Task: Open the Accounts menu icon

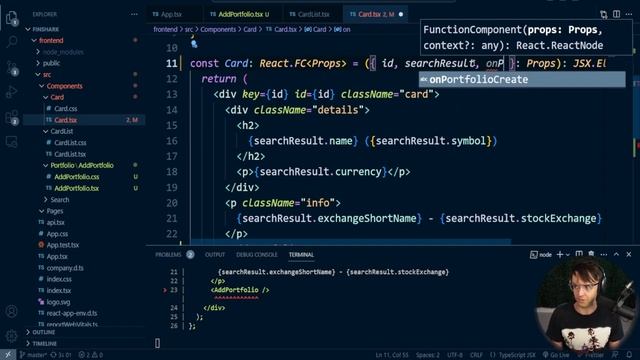Action: 11,311
